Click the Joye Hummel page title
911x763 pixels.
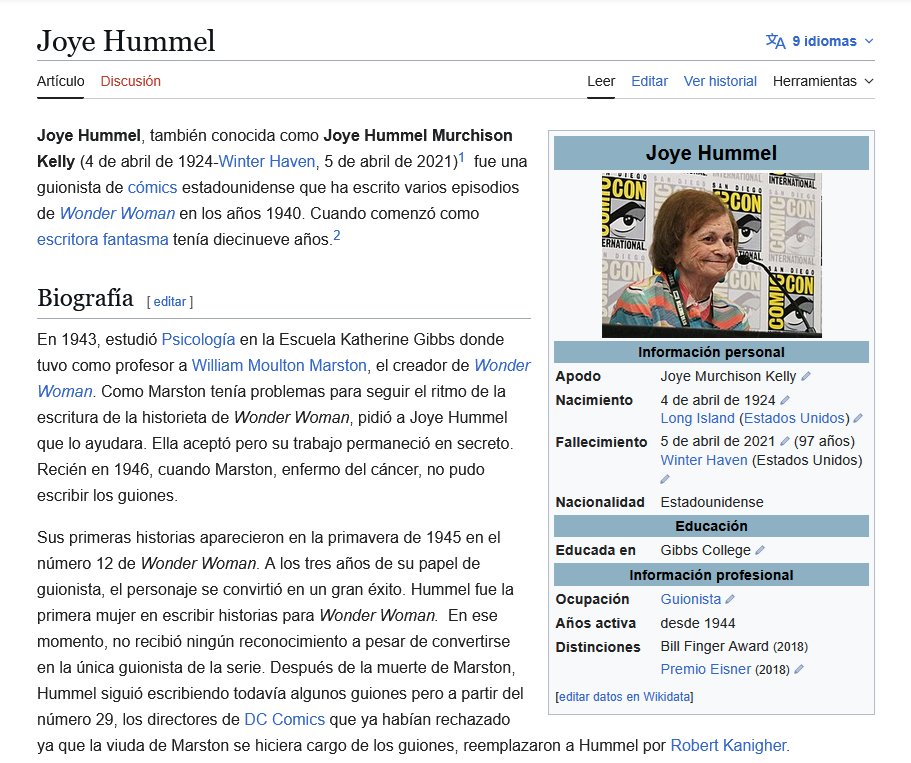126,41
